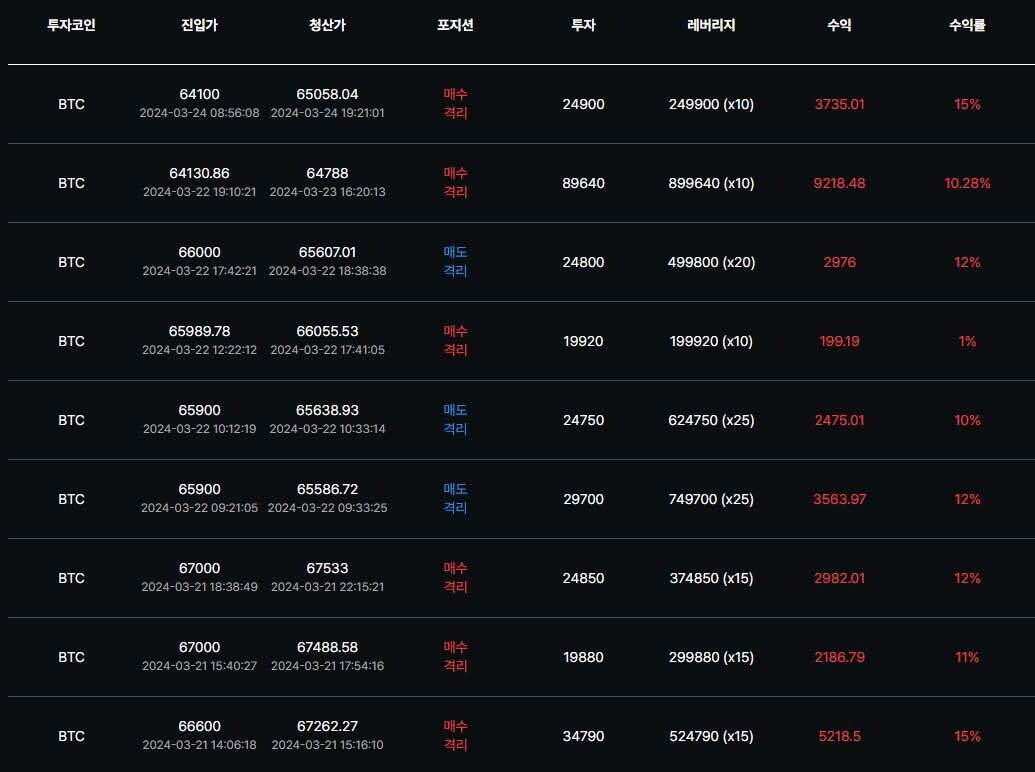
Task: Click the 64130.86 entry price
Action: coord(200,173)
